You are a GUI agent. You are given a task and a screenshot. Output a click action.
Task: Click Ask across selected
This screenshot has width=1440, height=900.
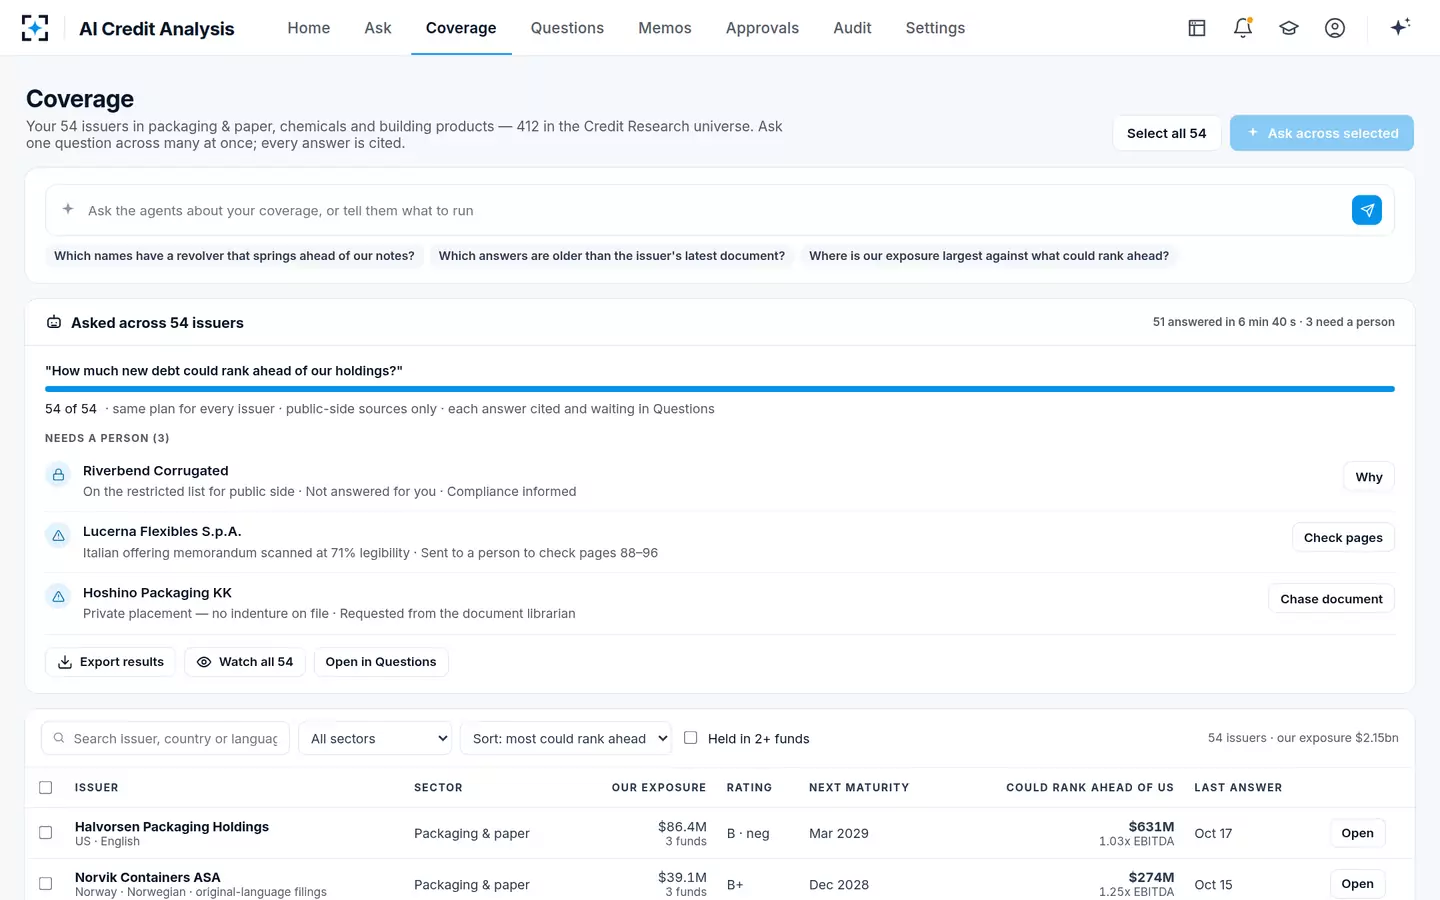(x=1321, y=133)
